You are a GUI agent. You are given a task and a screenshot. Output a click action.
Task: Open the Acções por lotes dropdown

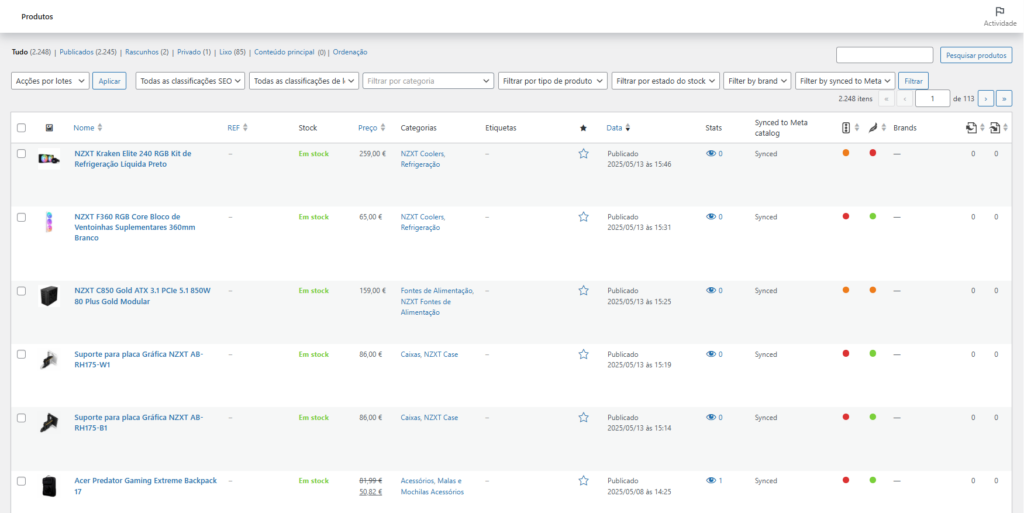pos(50,81)
